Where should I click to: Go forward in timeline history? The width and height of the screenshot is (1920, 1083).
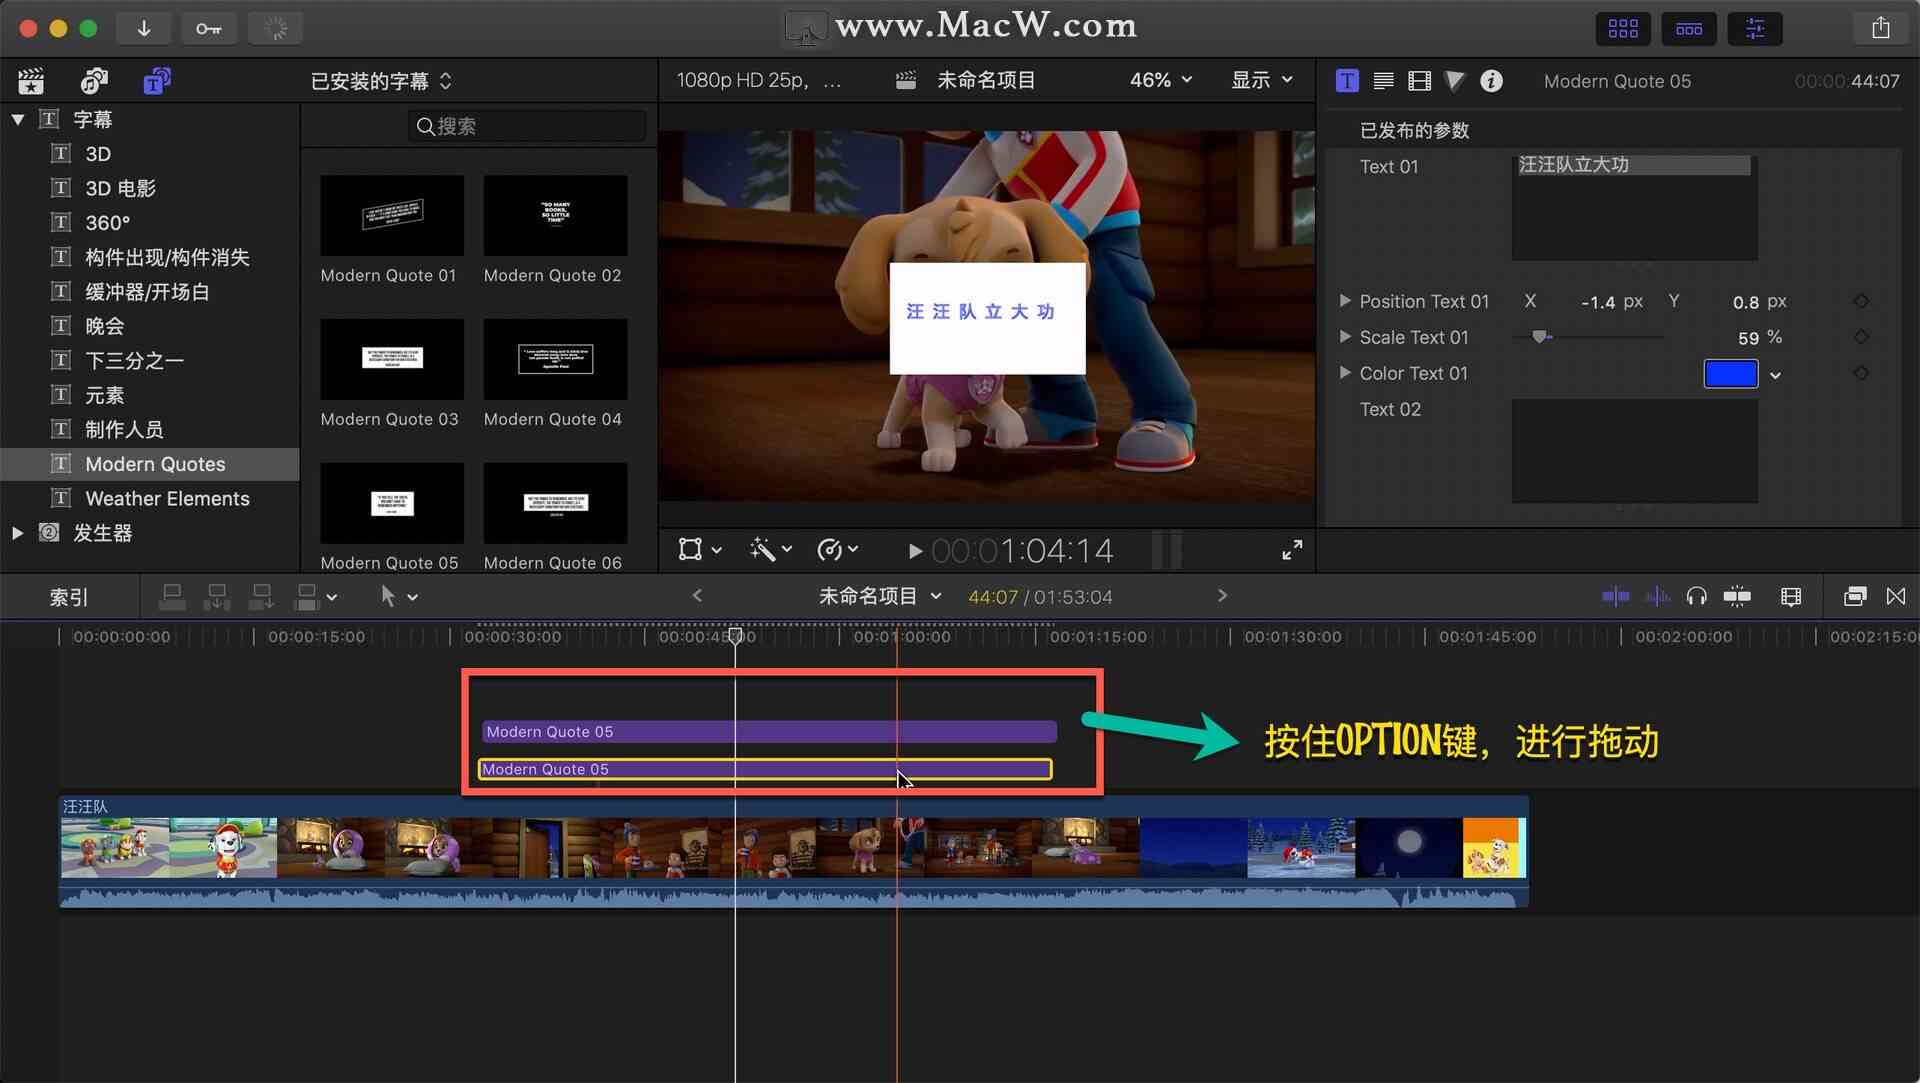pyautogui.click(x=1222, y=596)
